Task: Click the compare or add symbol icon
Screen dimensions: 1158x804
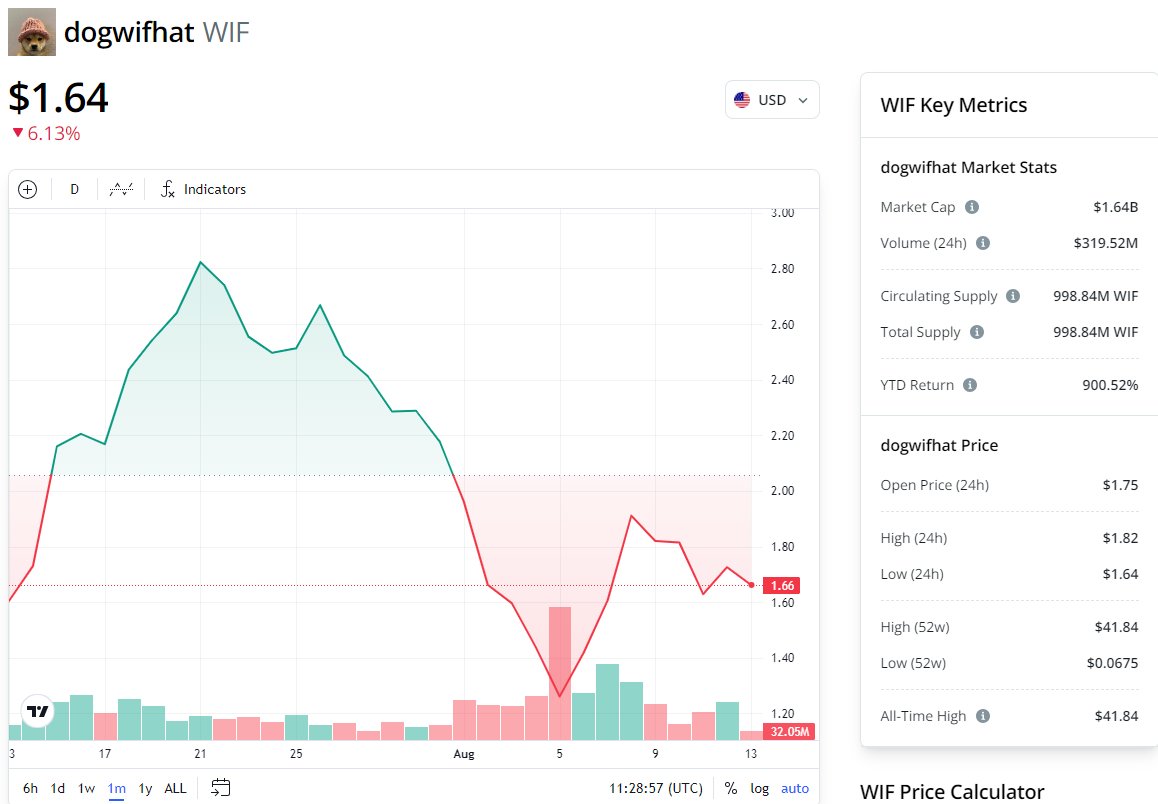Action: [x=27, y=189]
